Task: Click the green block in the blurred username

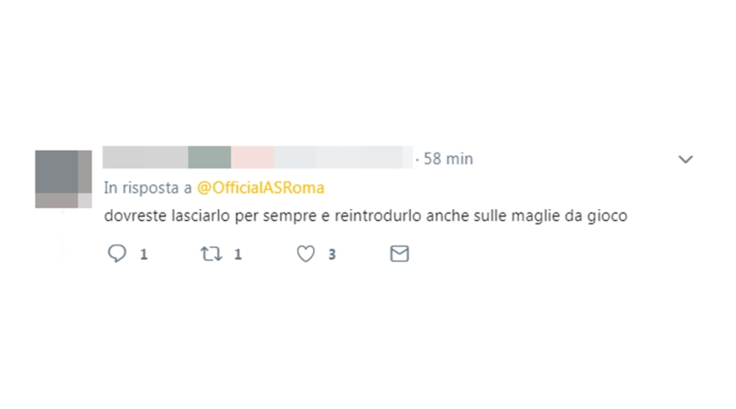Action: pos(209,157)
